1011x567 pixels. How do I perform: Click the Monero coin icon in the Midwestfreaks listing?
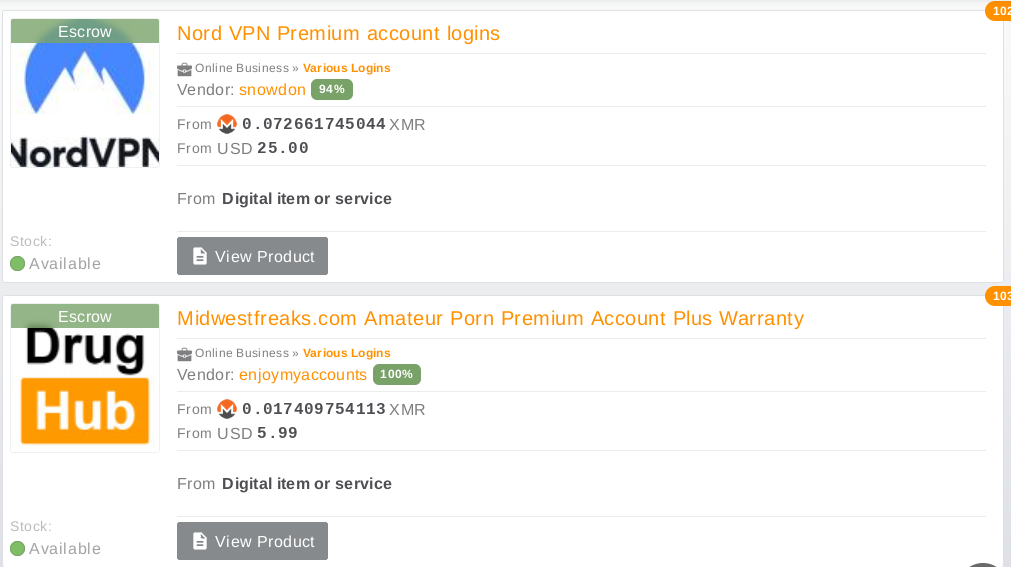pos(227,409)
